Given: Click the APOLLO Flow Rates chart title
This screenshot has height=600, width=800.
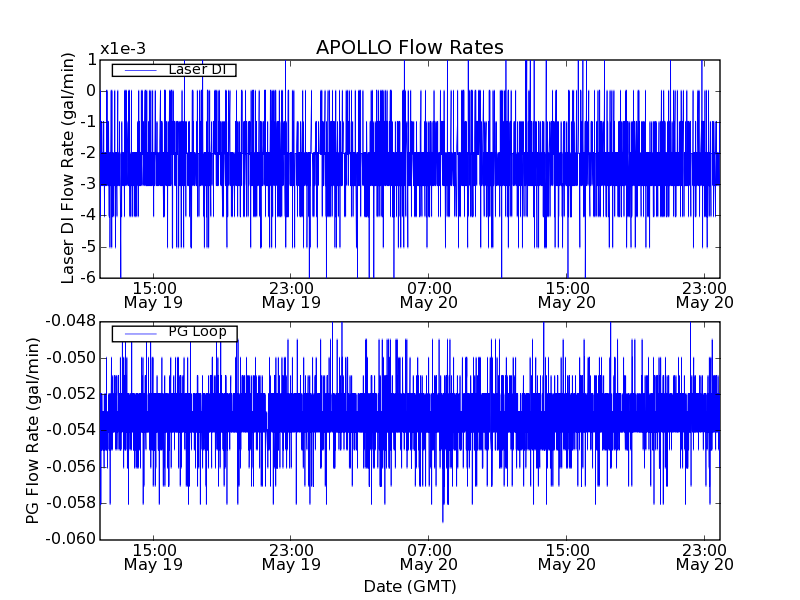Looking at the screenshot, I should click(x=409, y=48).
